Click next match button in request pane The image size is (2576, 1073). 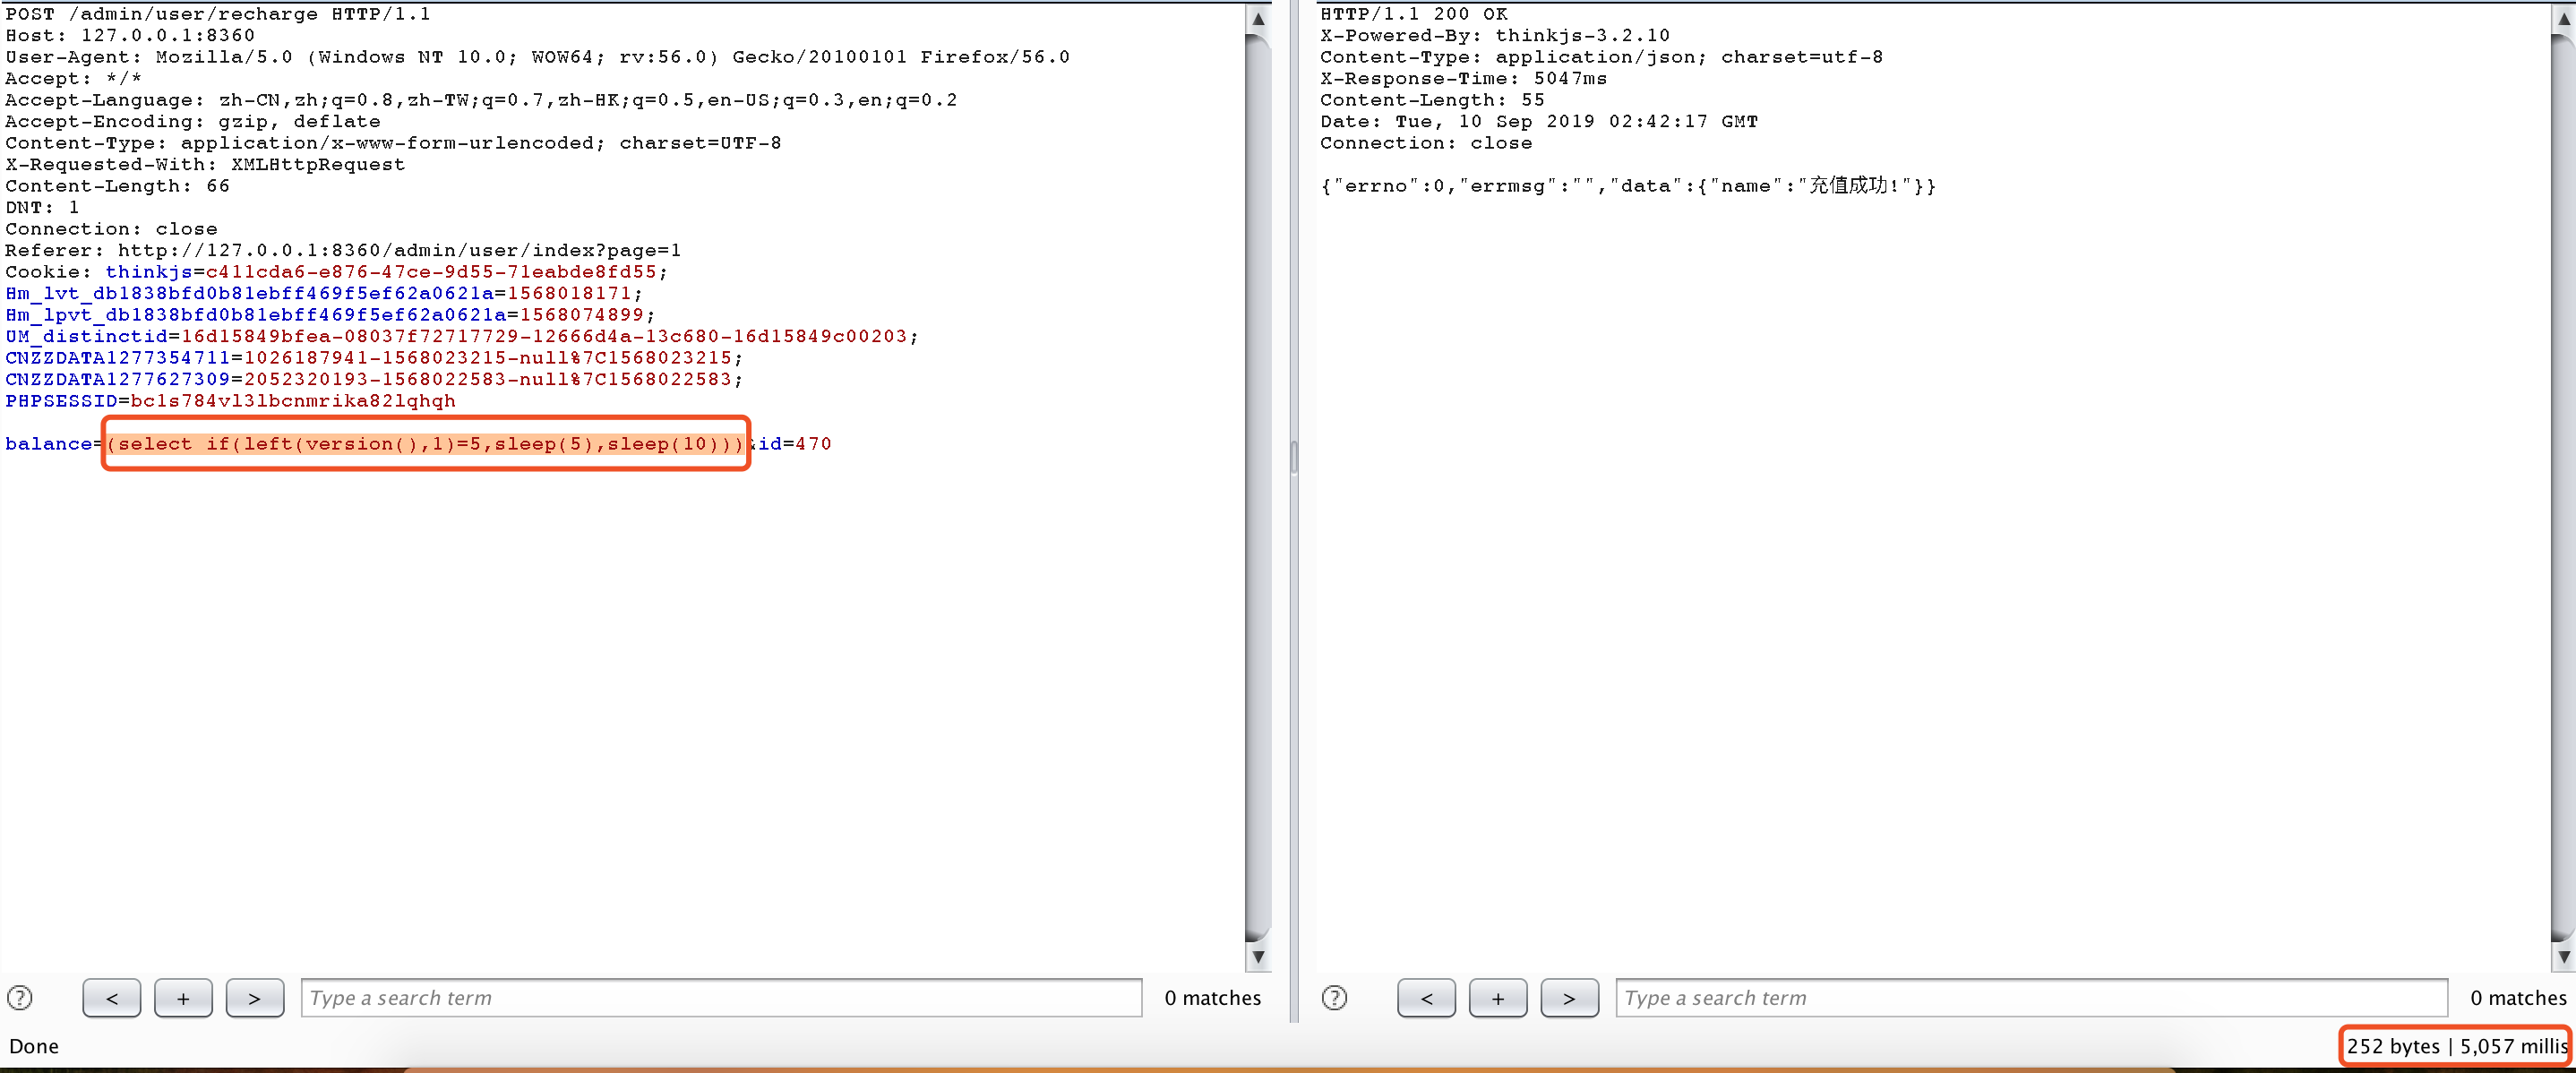254,997
